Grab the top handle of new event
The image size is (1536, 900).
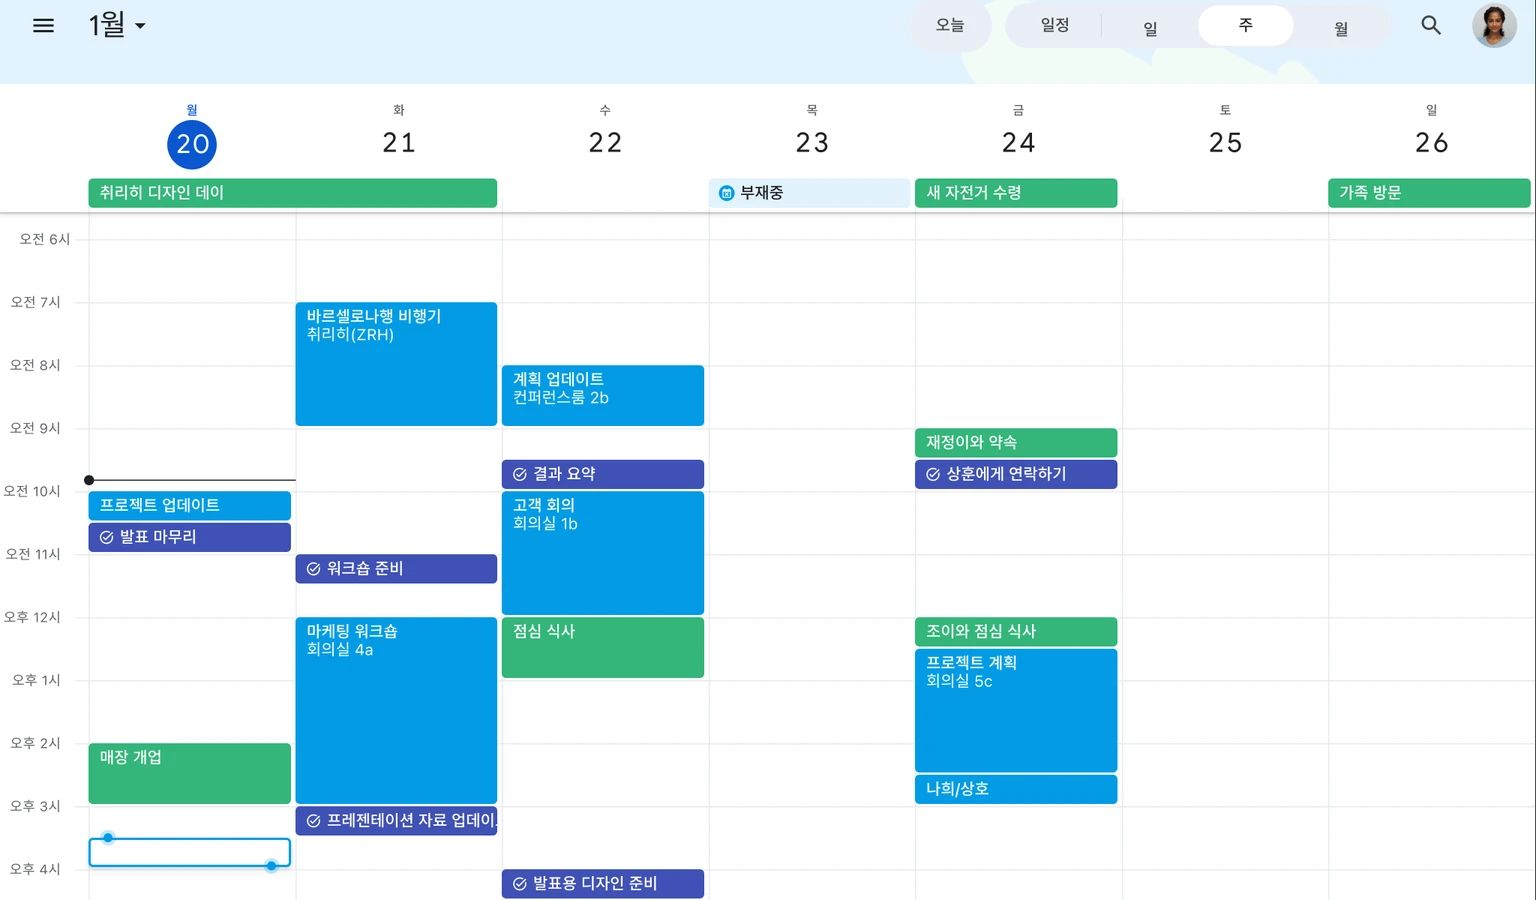(108, 838)
